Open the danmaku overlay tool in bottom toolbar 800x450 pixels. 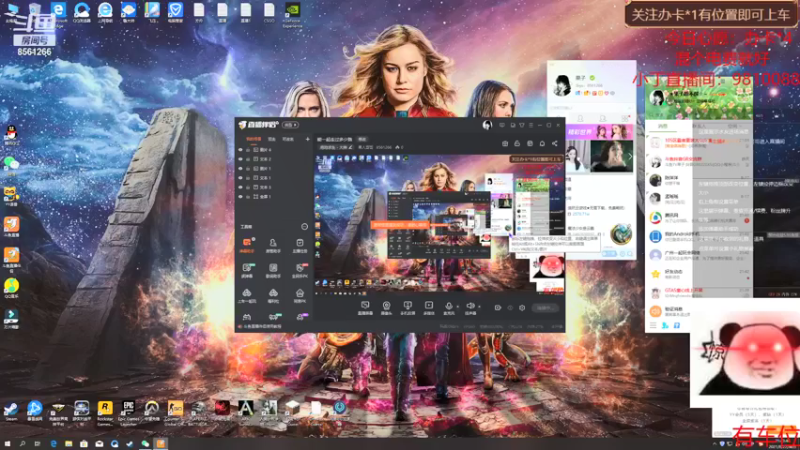[x=365, y=307]
